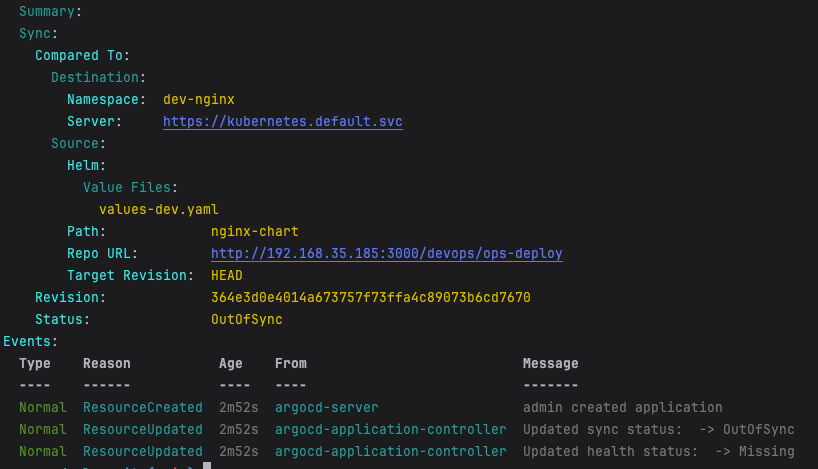Click the Message column header
Image resolution: width=818 pixels, height=469 pixels.
tap(550, 364)
